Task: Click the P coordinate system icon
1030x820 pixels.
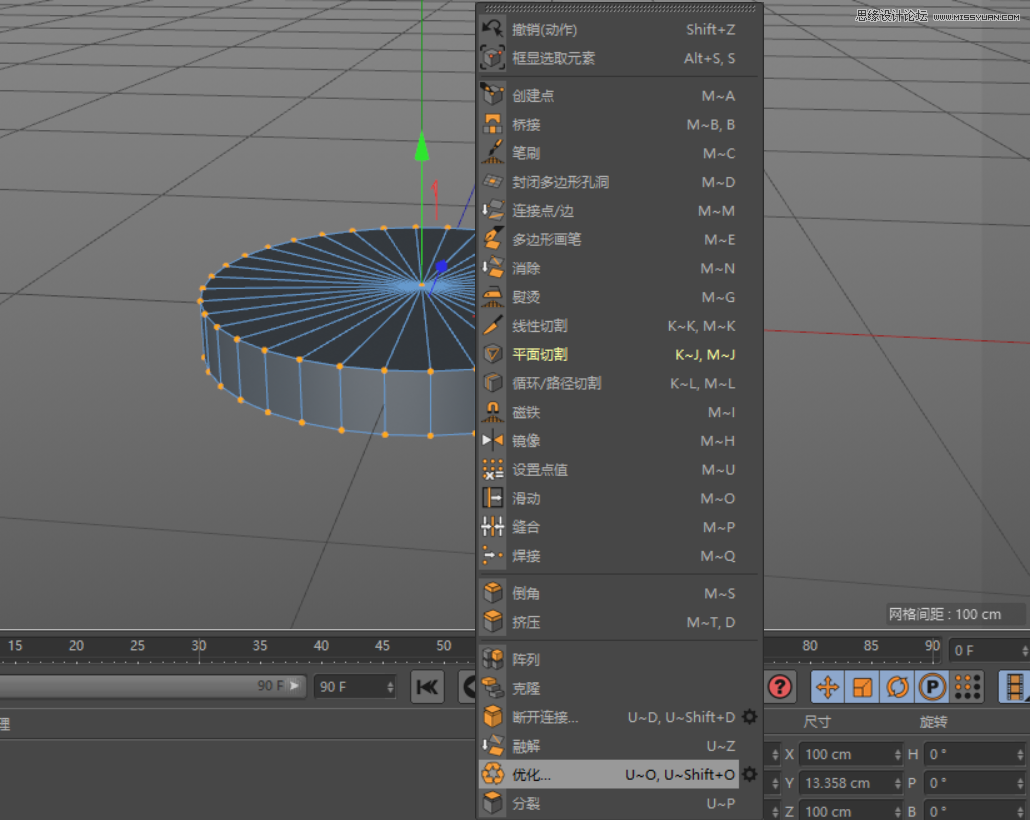Action: pyautogui.click(x=930, y=687)
